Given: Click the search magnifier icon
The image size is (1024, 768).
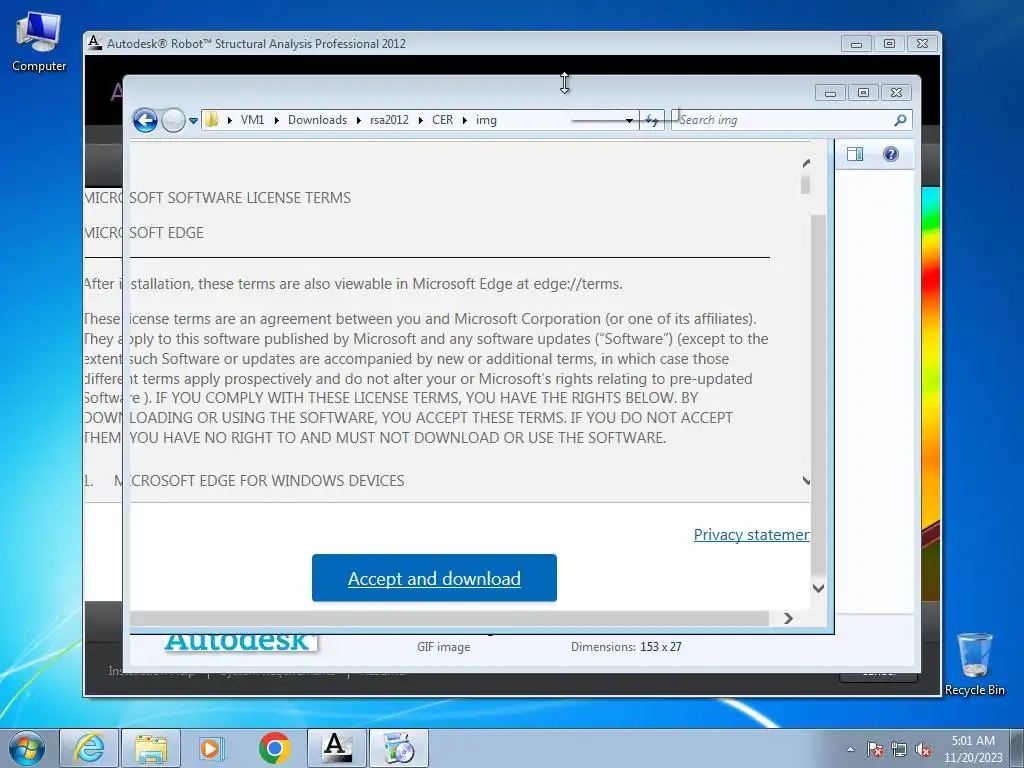Looking at the screenshot, I should coord(901,120).
